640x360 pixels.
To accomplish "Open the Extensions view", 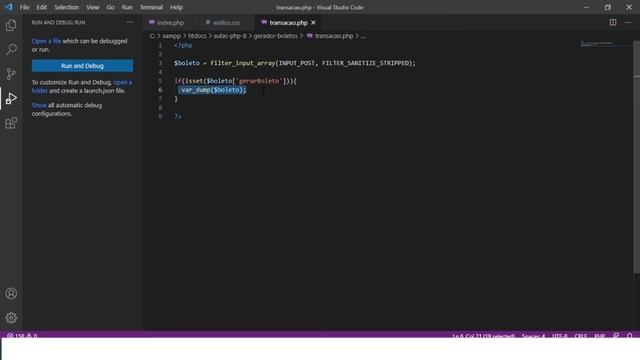I will coord(11,123).
